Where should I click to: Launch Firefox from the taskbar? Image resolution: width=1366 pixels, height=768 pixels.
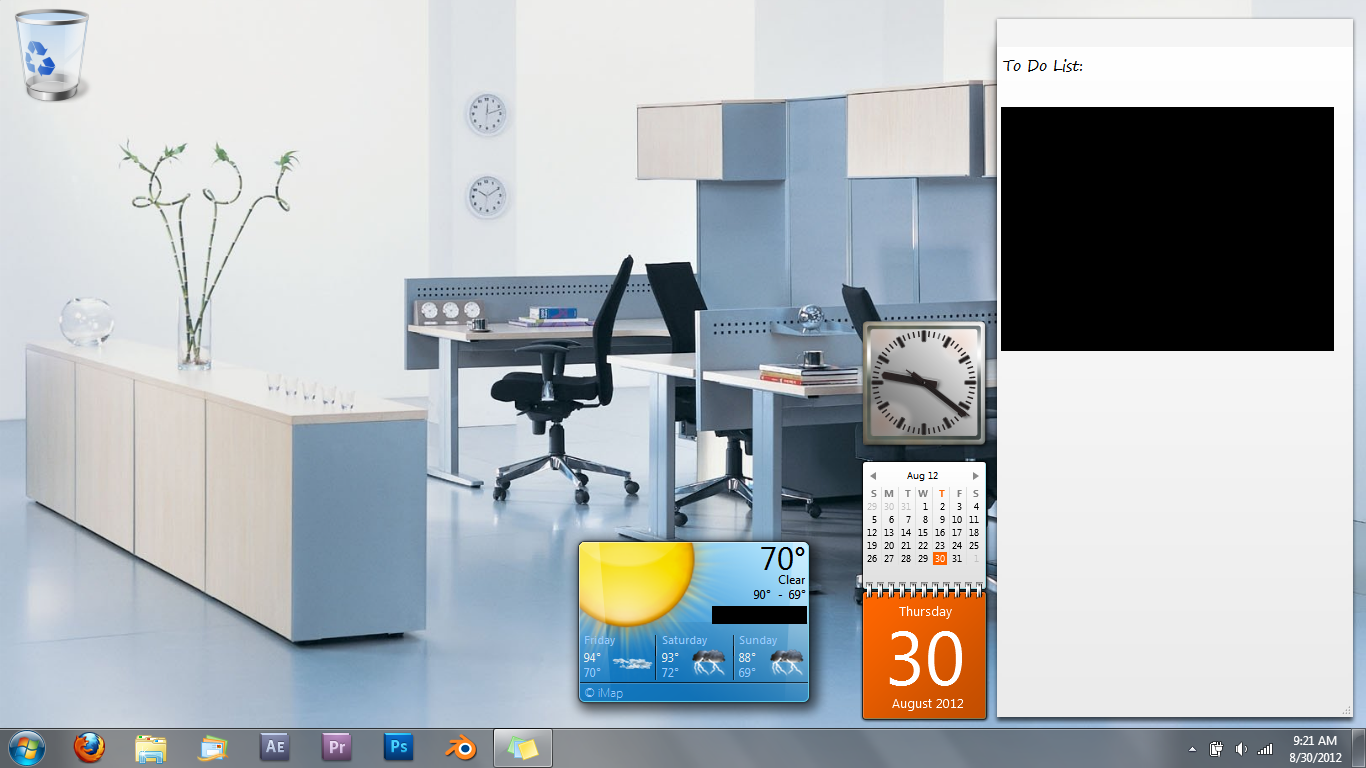89,747
